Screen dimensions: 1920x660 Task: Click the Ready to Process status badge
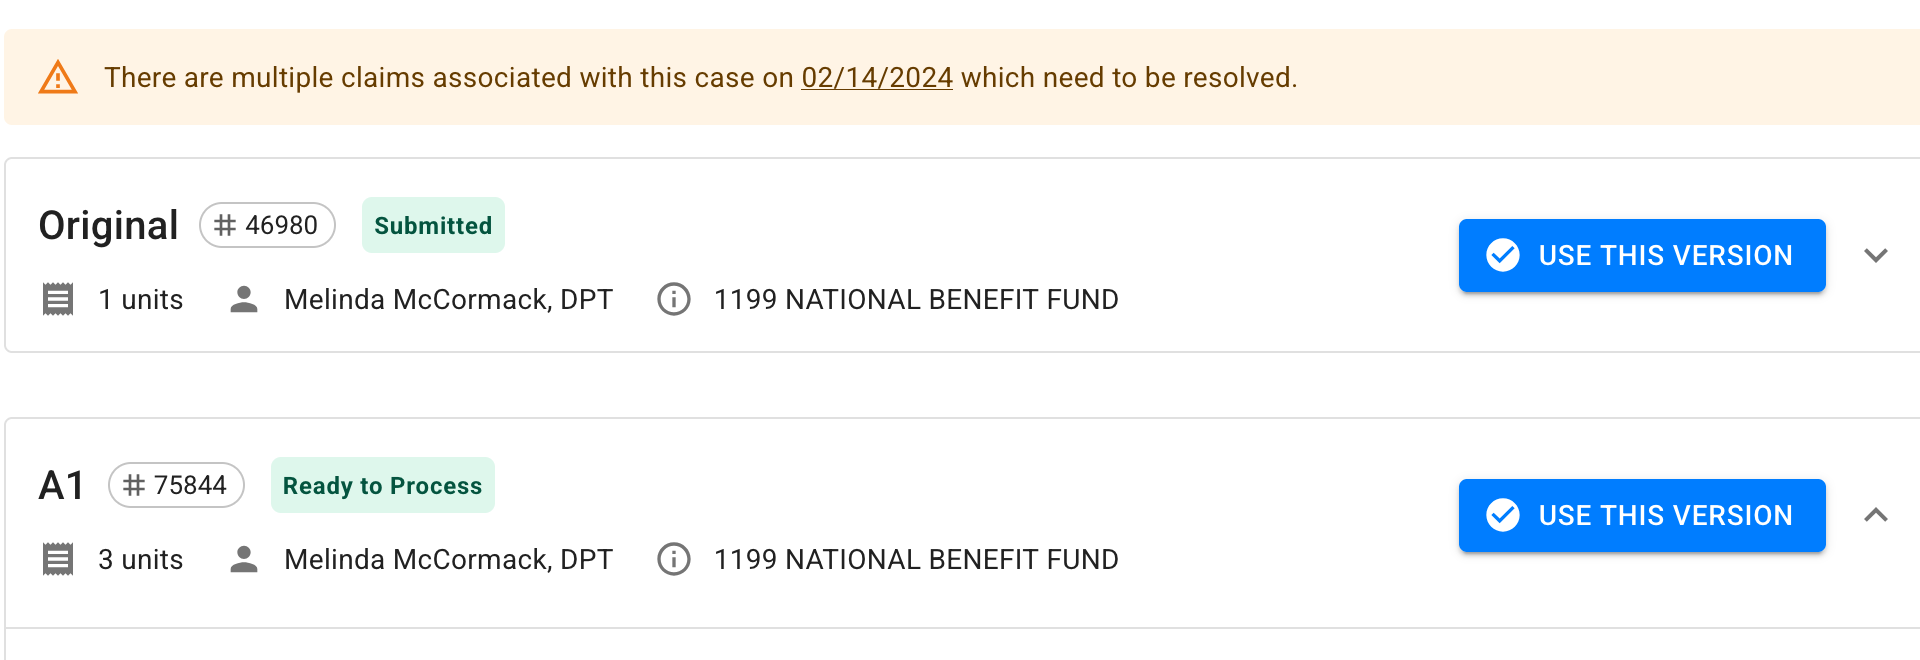[383, 485]
